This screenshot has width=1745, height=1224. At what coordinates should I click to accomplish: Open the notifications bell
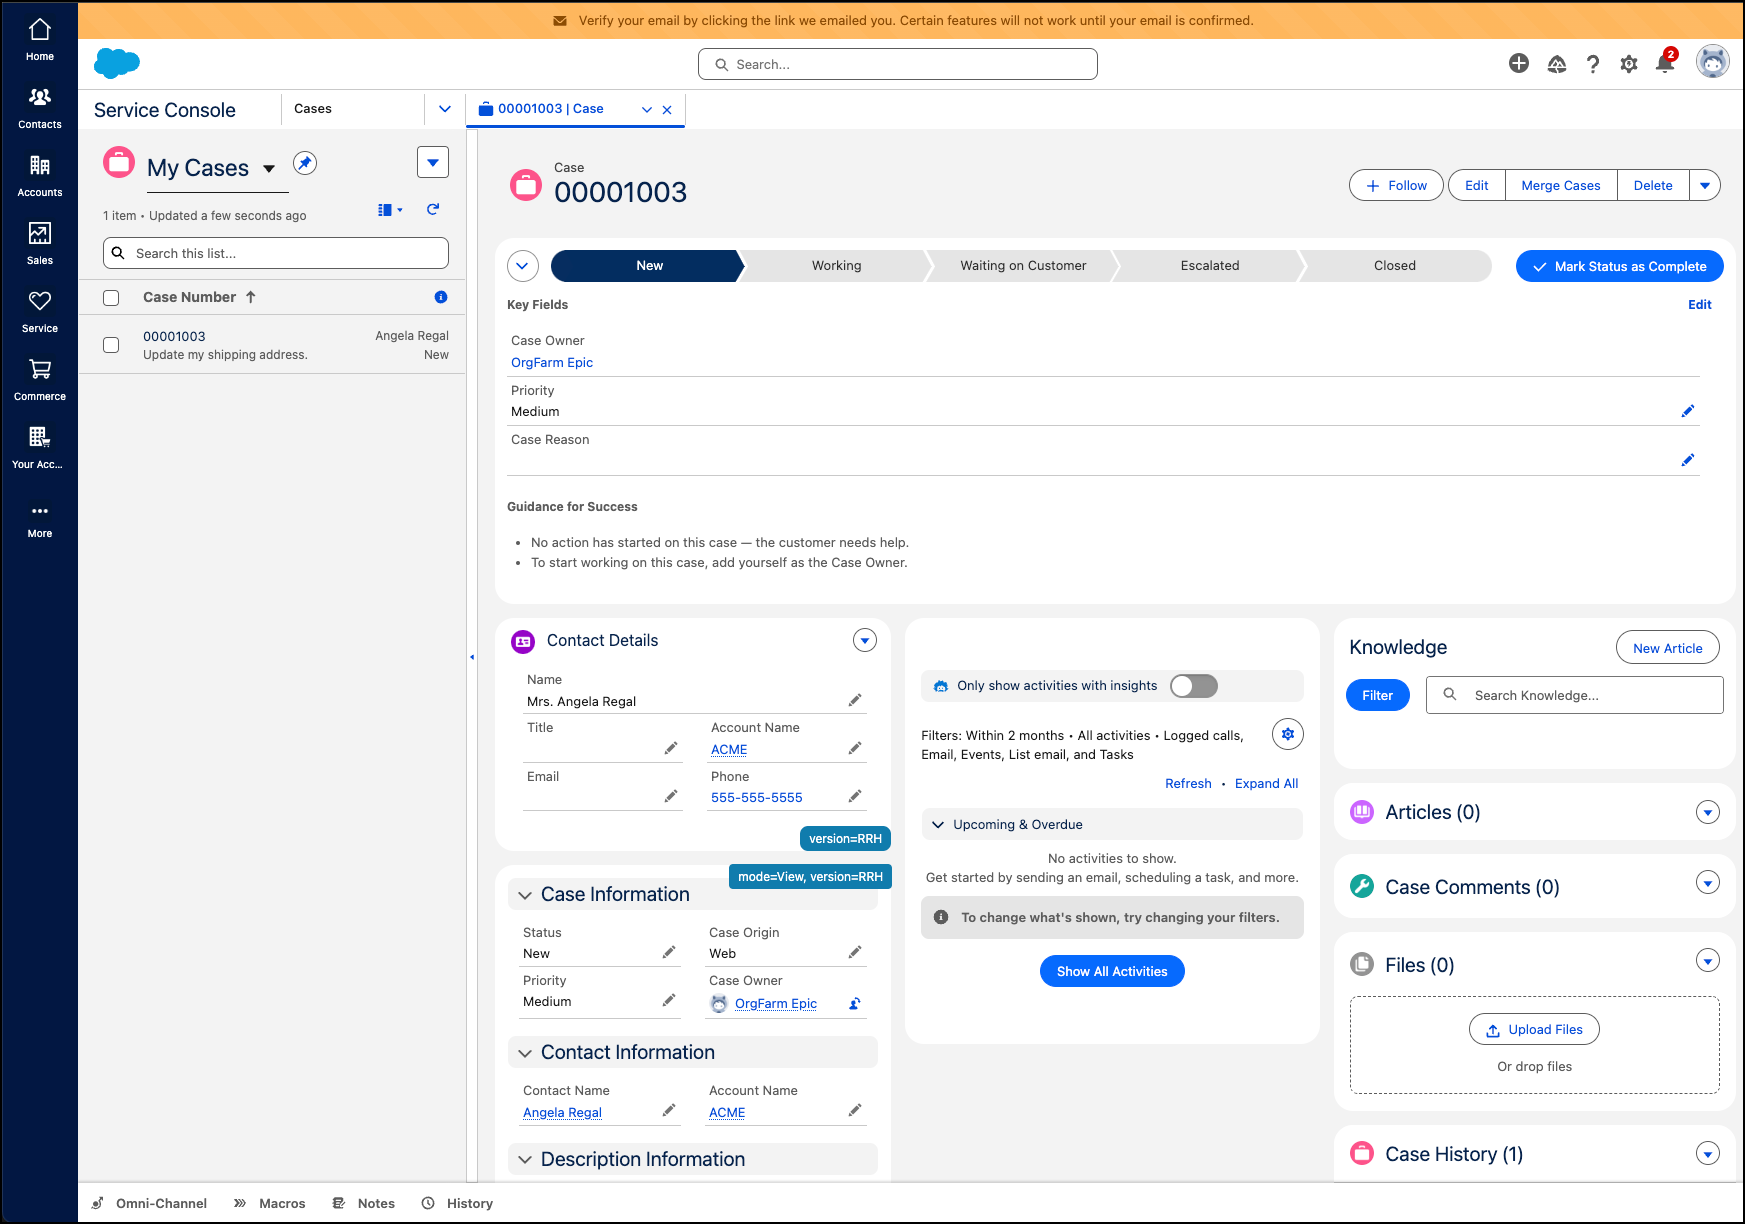point(1665,63)
